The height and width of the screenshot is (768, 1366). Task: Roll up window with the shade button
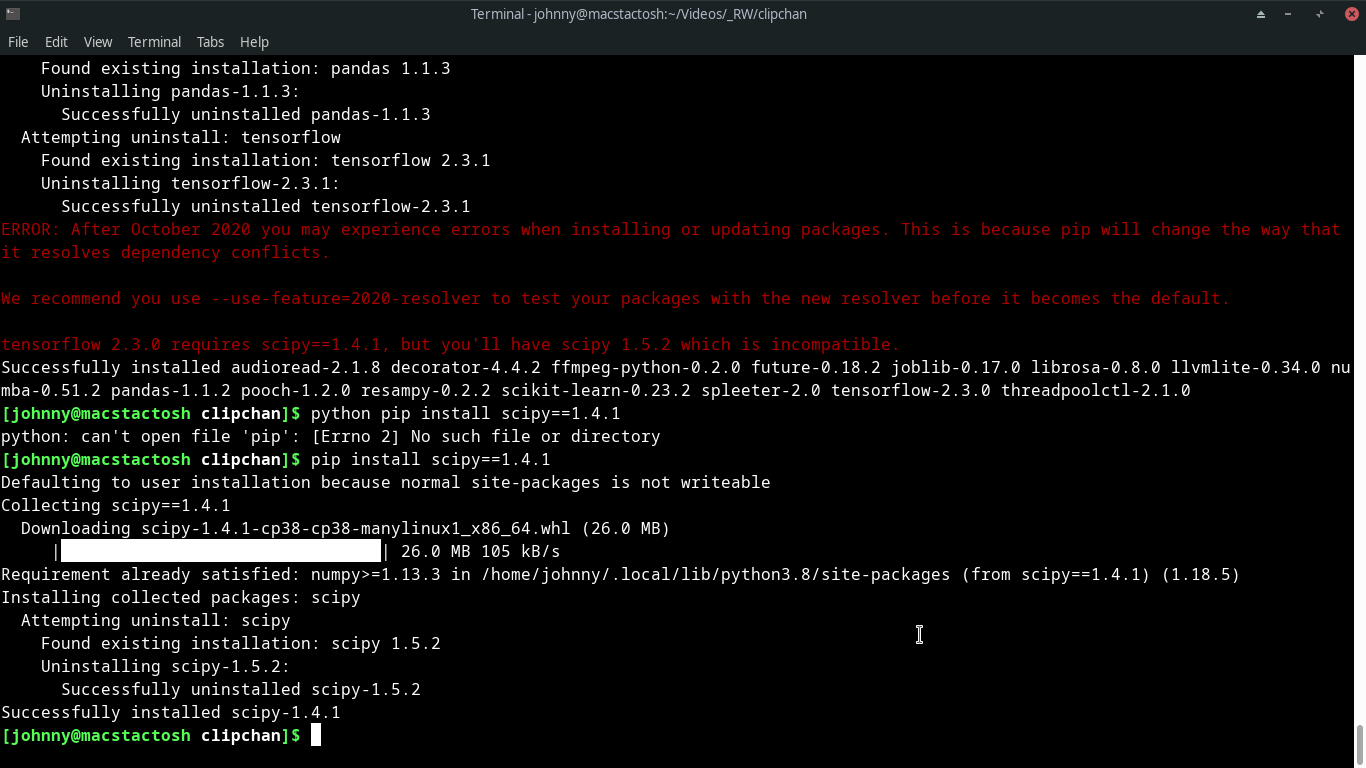[1261, 14]
